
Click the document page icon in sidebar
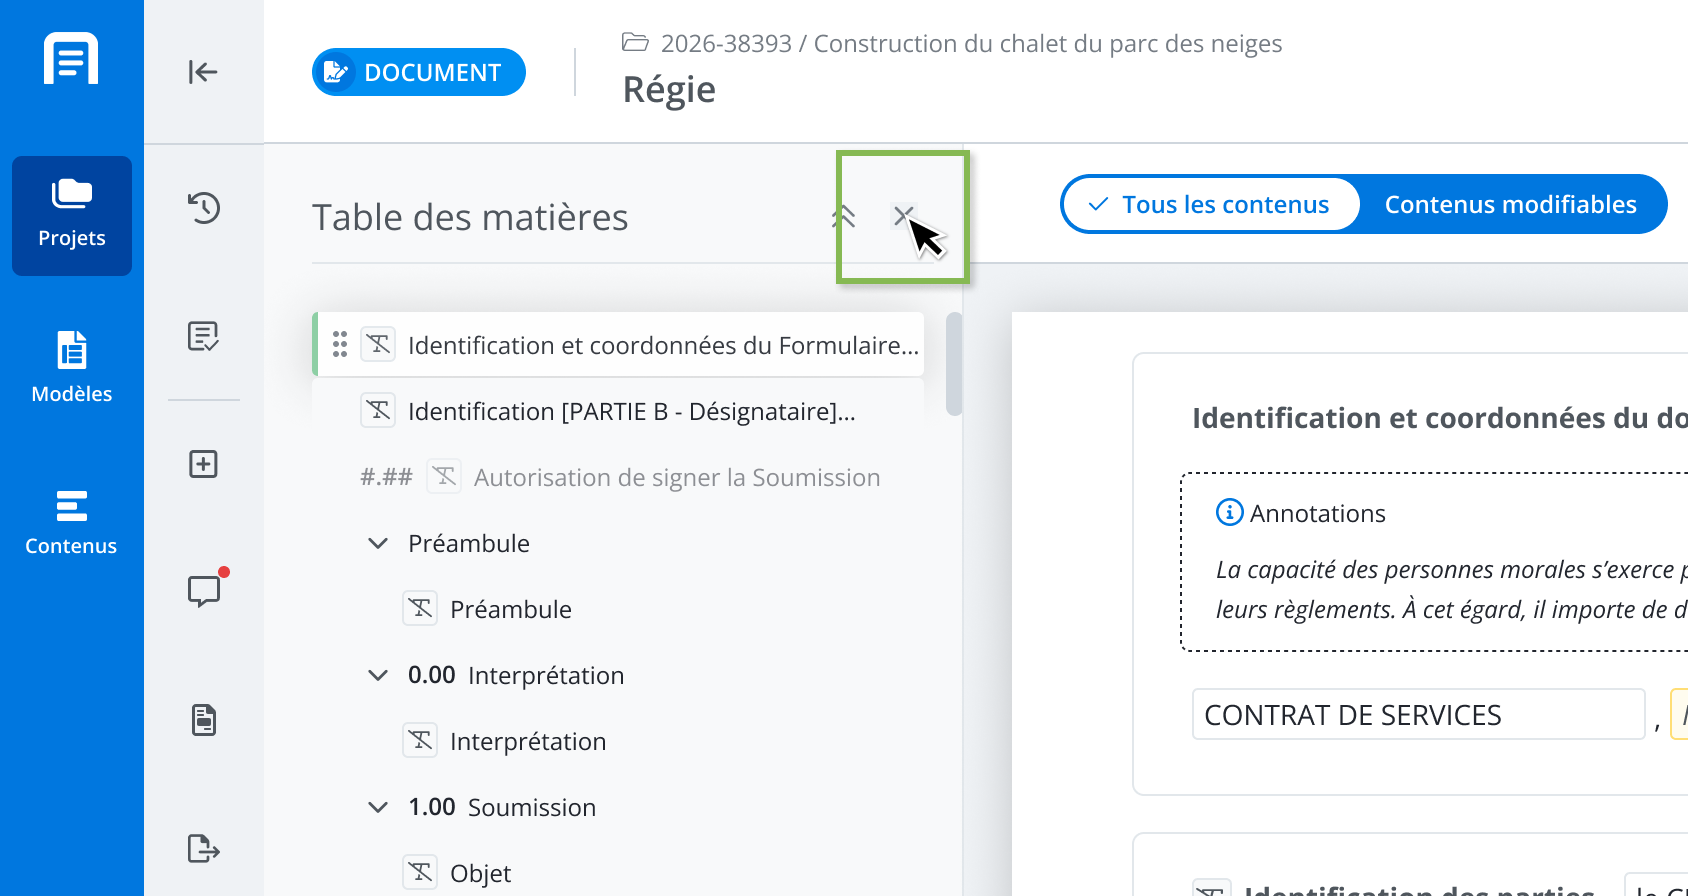[204, 720]
